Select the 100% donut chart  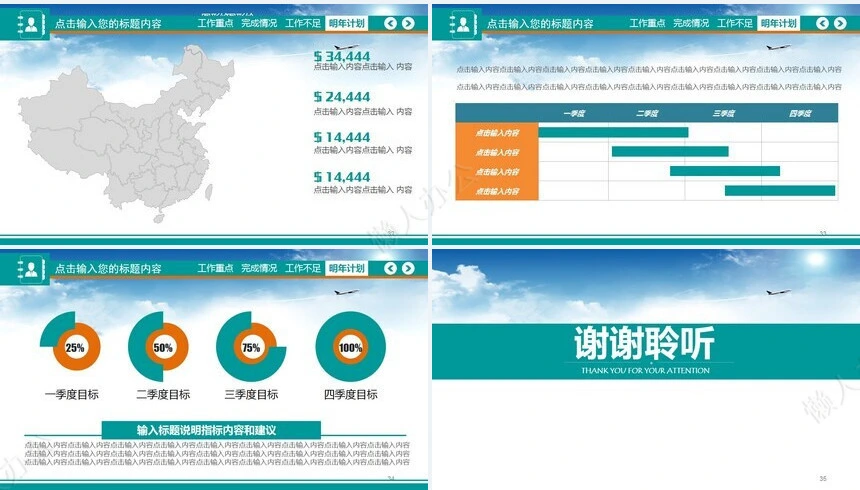click(x=350, y=347)
